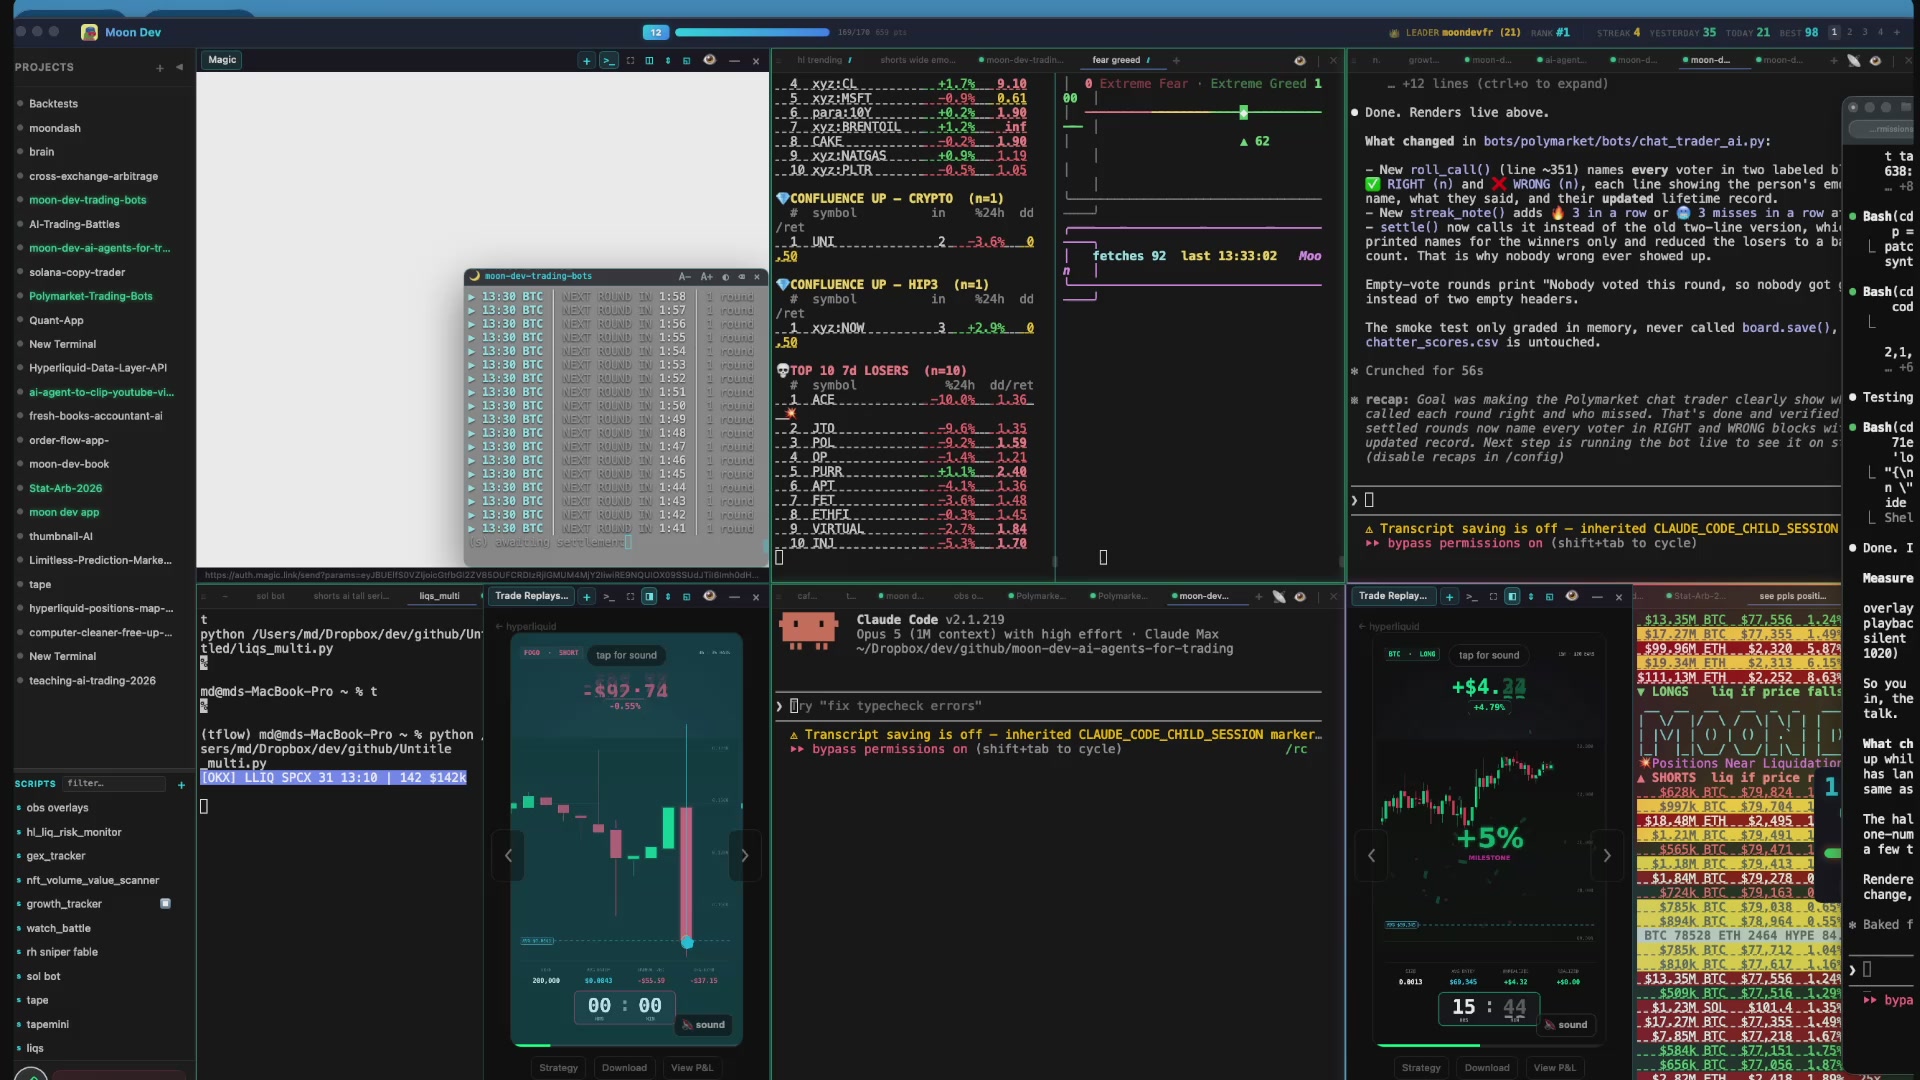Open the Polymarket-Trading-Bots project
This screenshot has height=1080, width=1920.
pos(91,296)
